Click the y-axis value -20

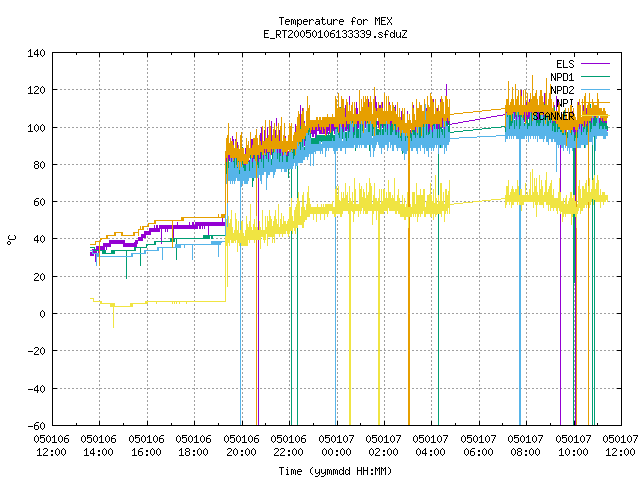pos(36,351)
